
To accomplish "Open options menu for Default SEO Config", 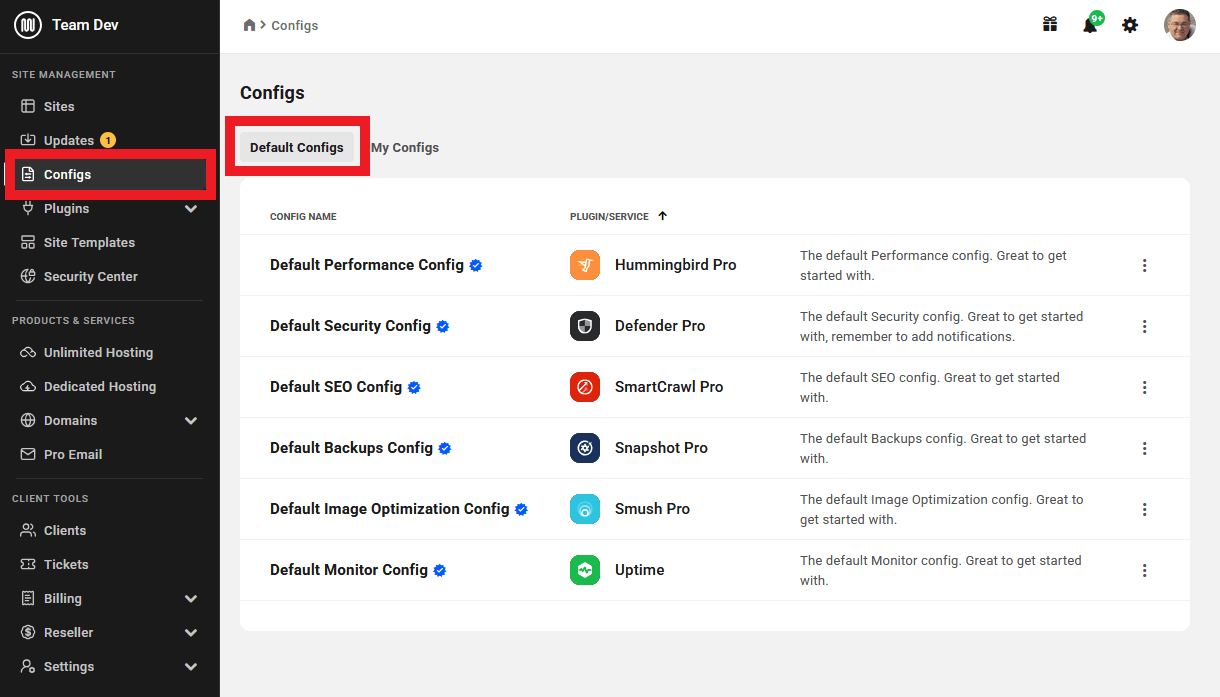I will (1145, 387).
